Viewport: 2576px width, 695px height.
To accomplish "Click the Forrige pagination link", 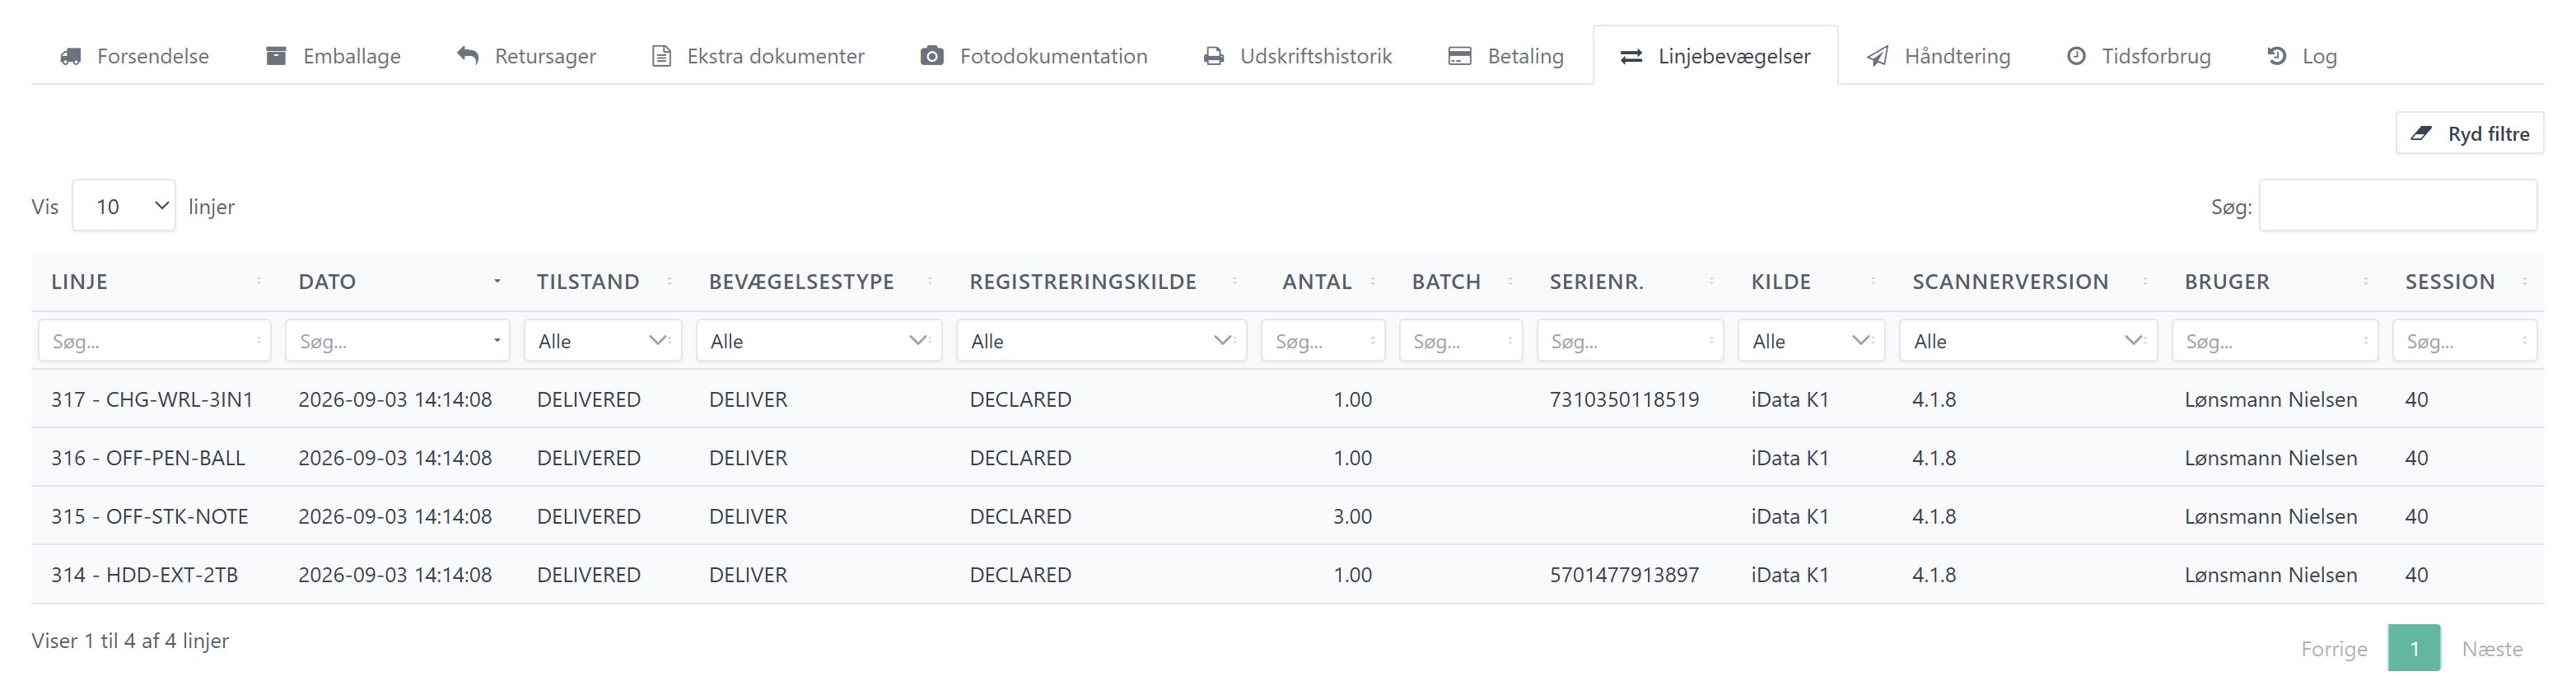I will click(2334, 649).
